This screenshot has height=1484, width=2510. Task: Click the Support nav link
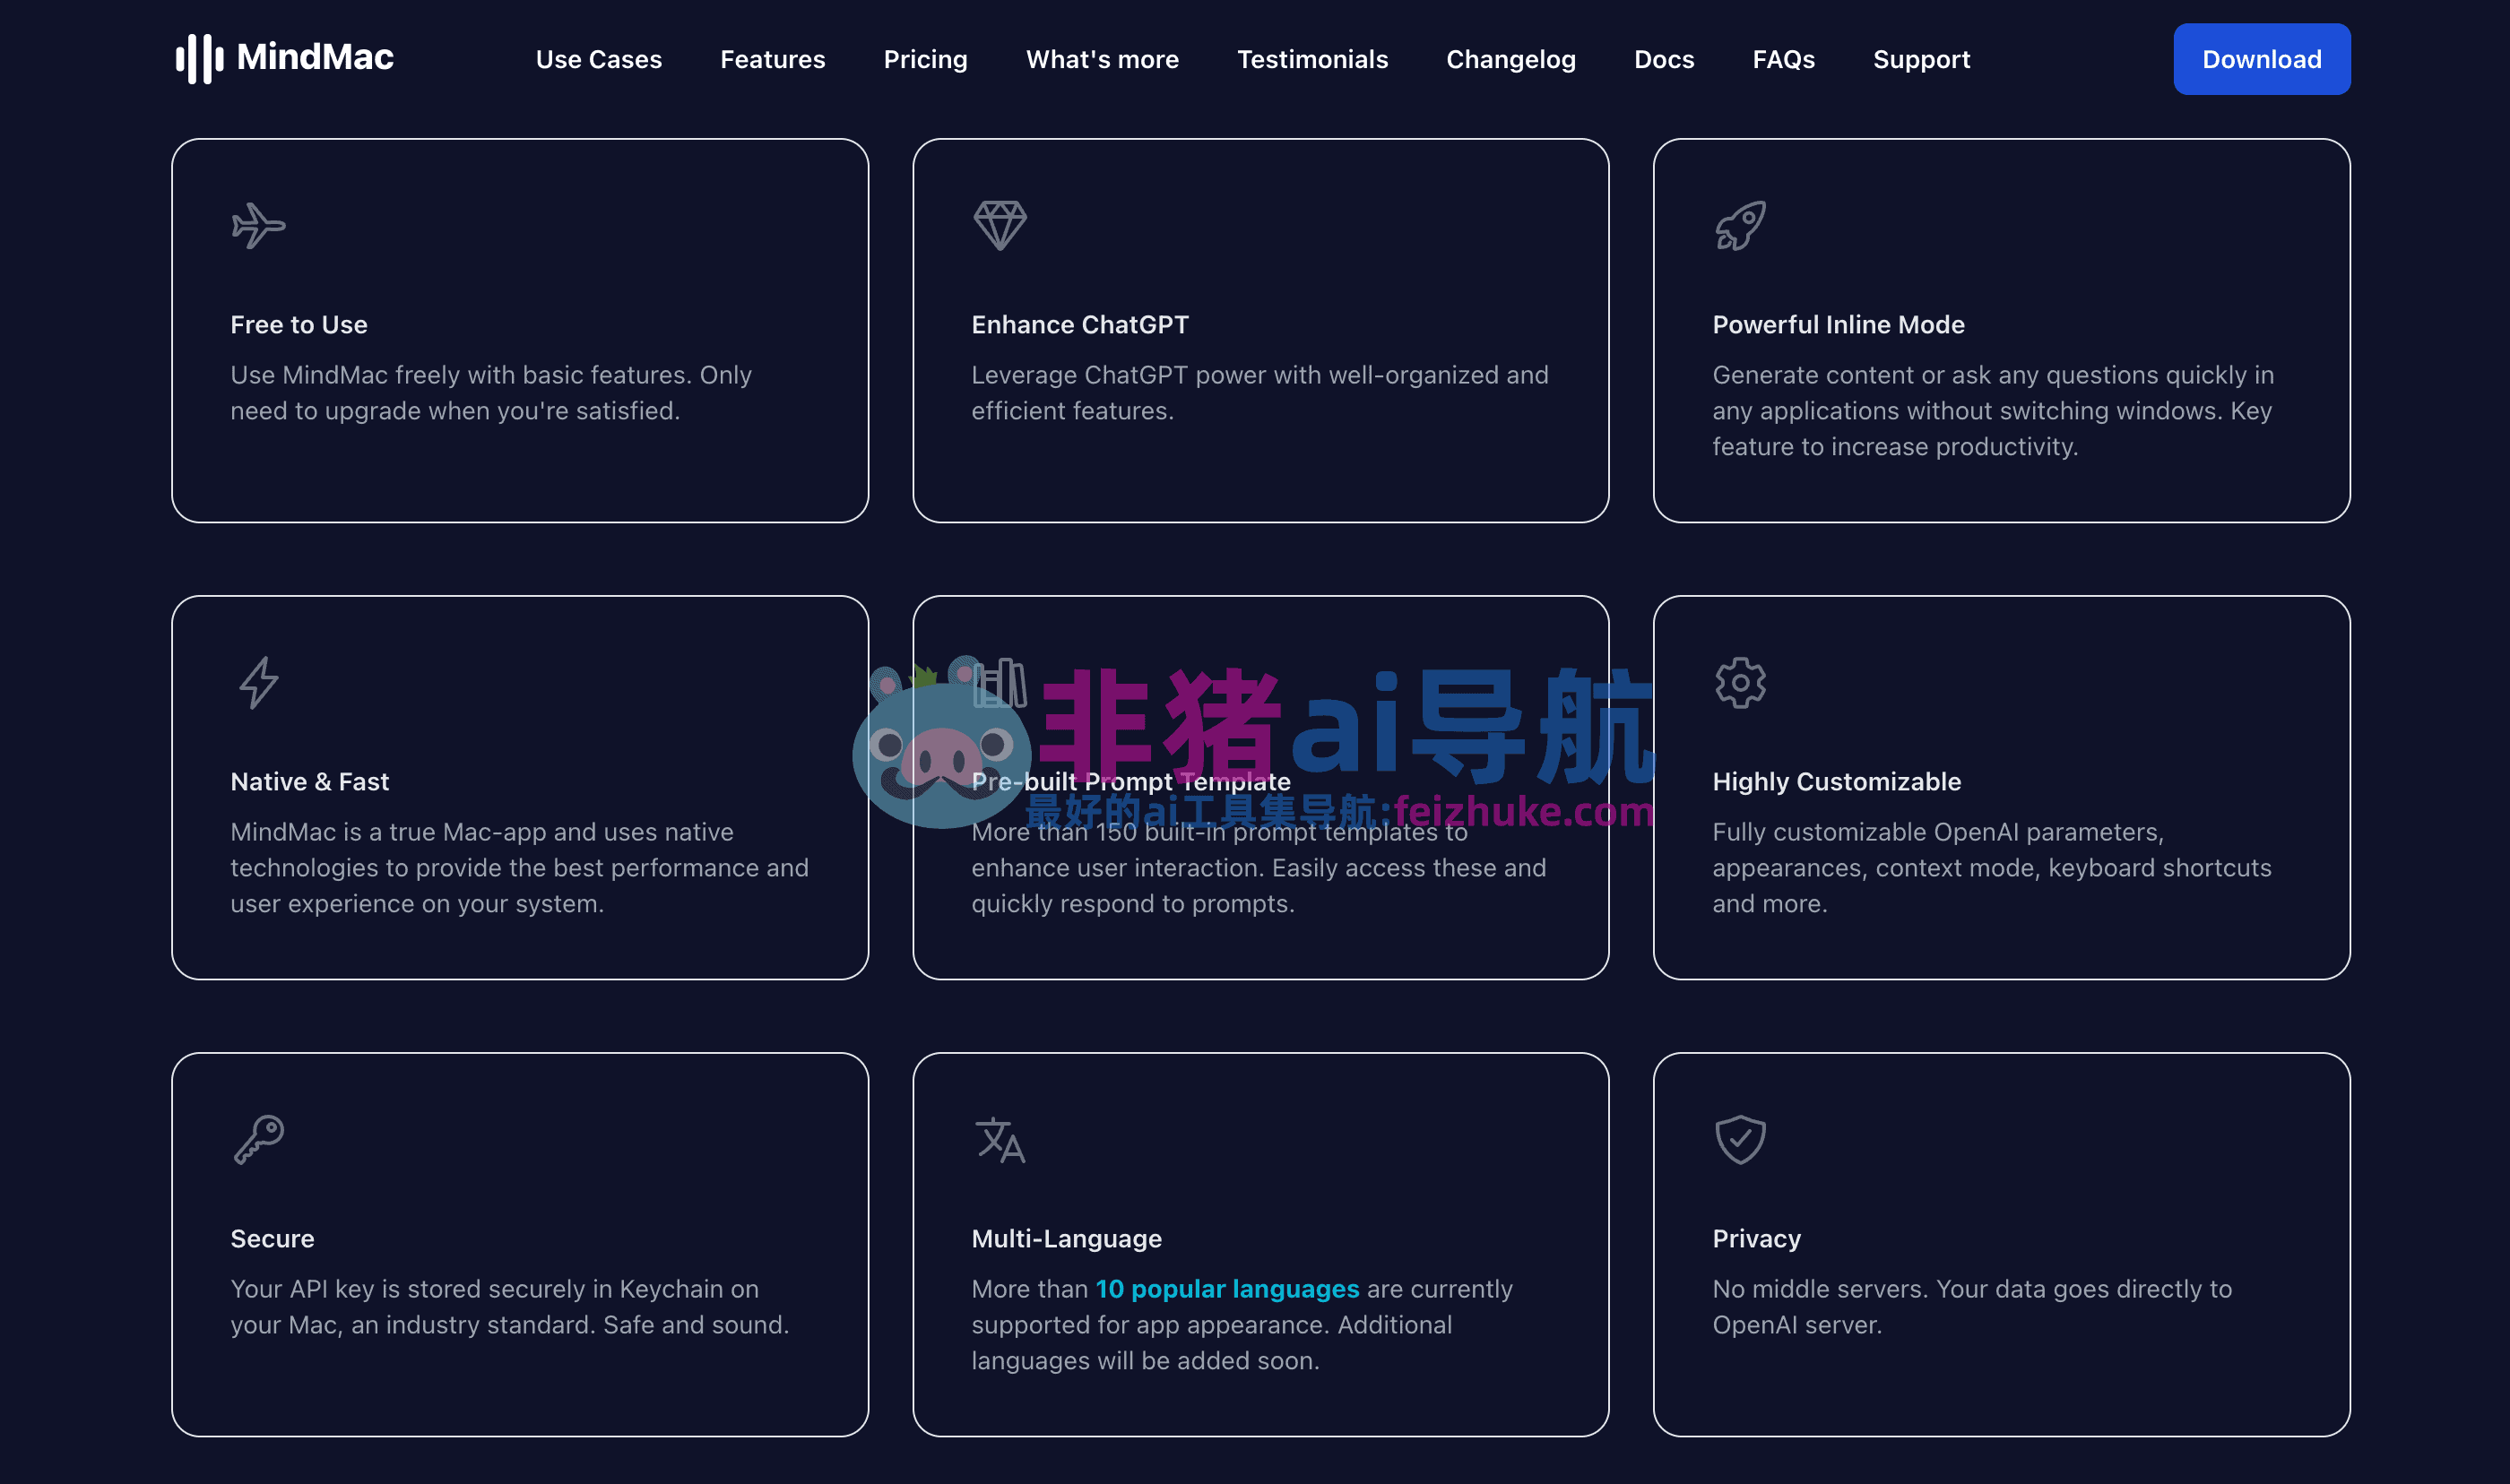1921,60
